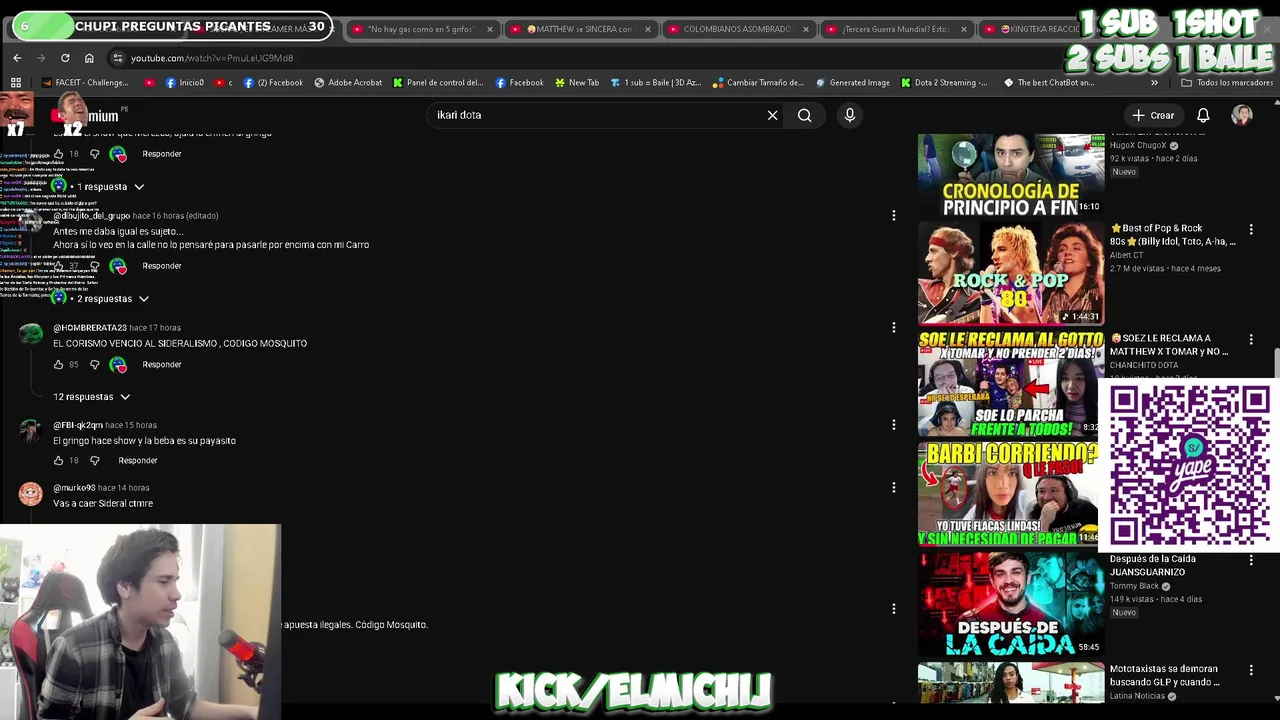Open the 'SOE LE RECLAMA AL GOTTO' thumbnail
Screen dimensions: 1280x720
(1008, 384)
